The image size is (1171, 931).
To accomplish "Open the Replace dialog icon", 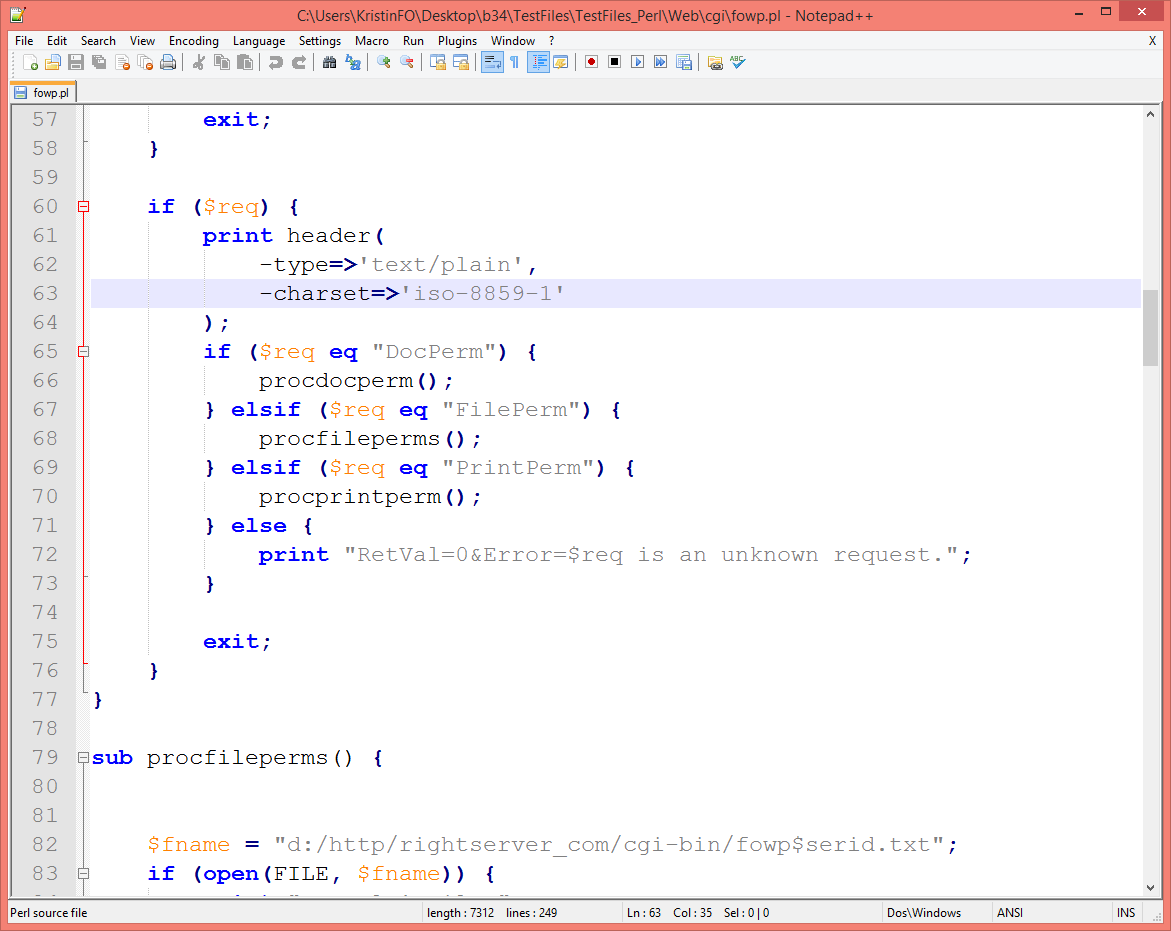I will 352,63.
